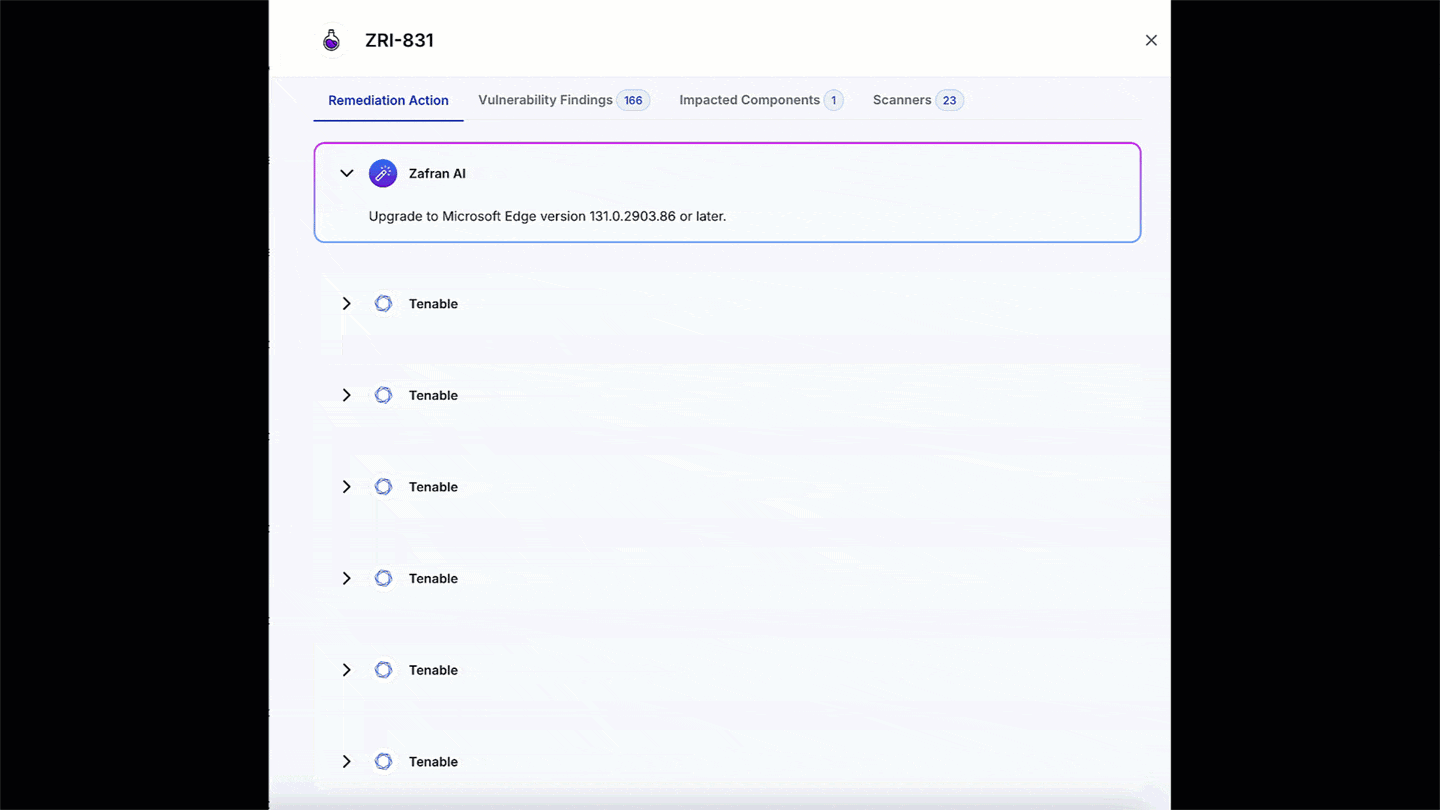
Task: Click the Zafran AI heading label
Action: tap(437, 173)
